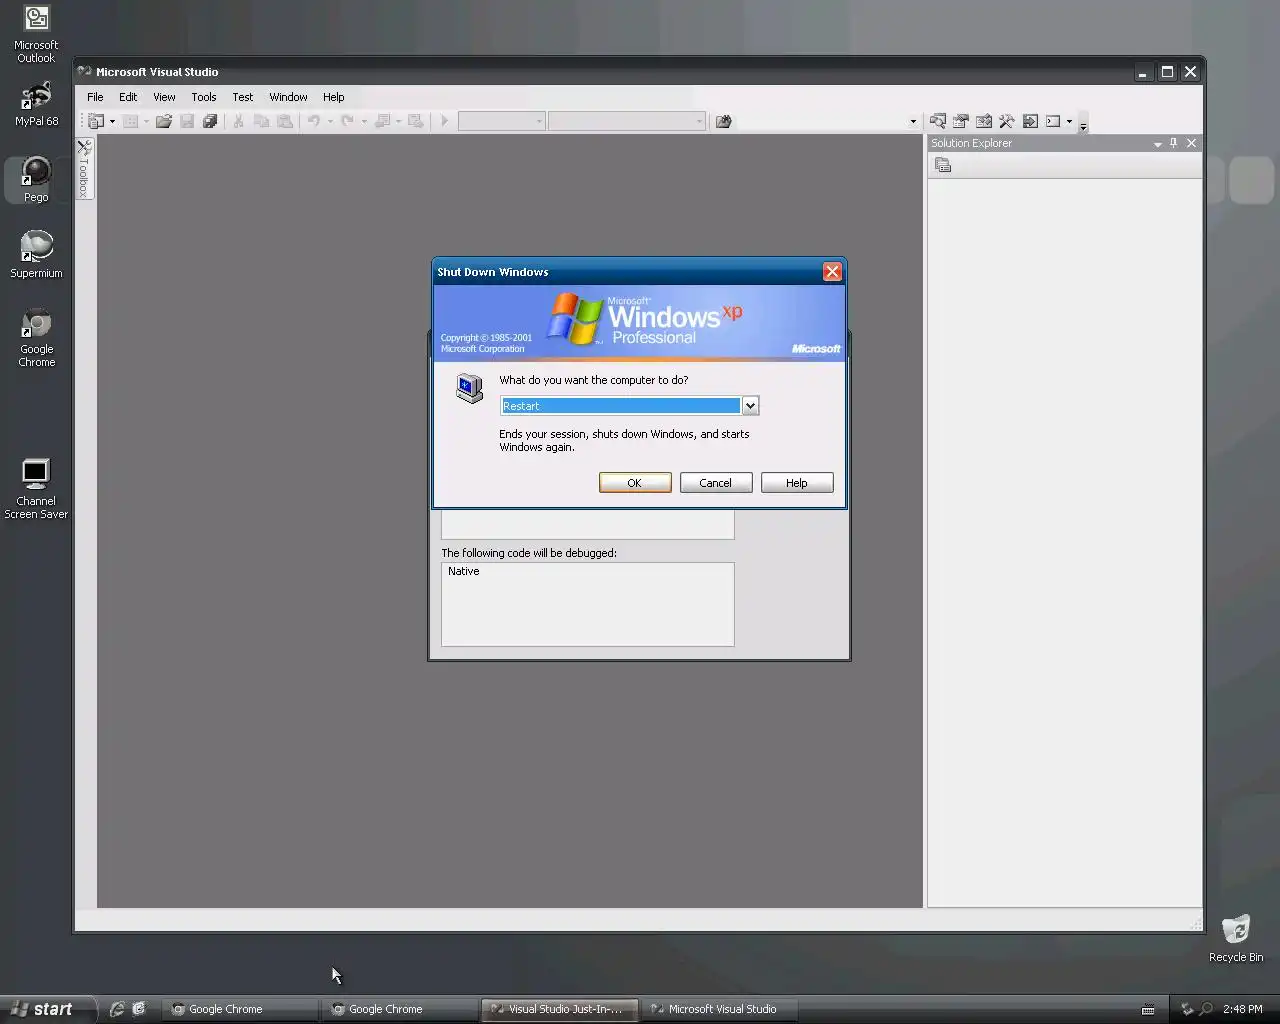The height and width of the screenshot is (1024, 1280).
Task: Click the Toolbox hammer-and-wrench icon
Action: coord(1007,121)
